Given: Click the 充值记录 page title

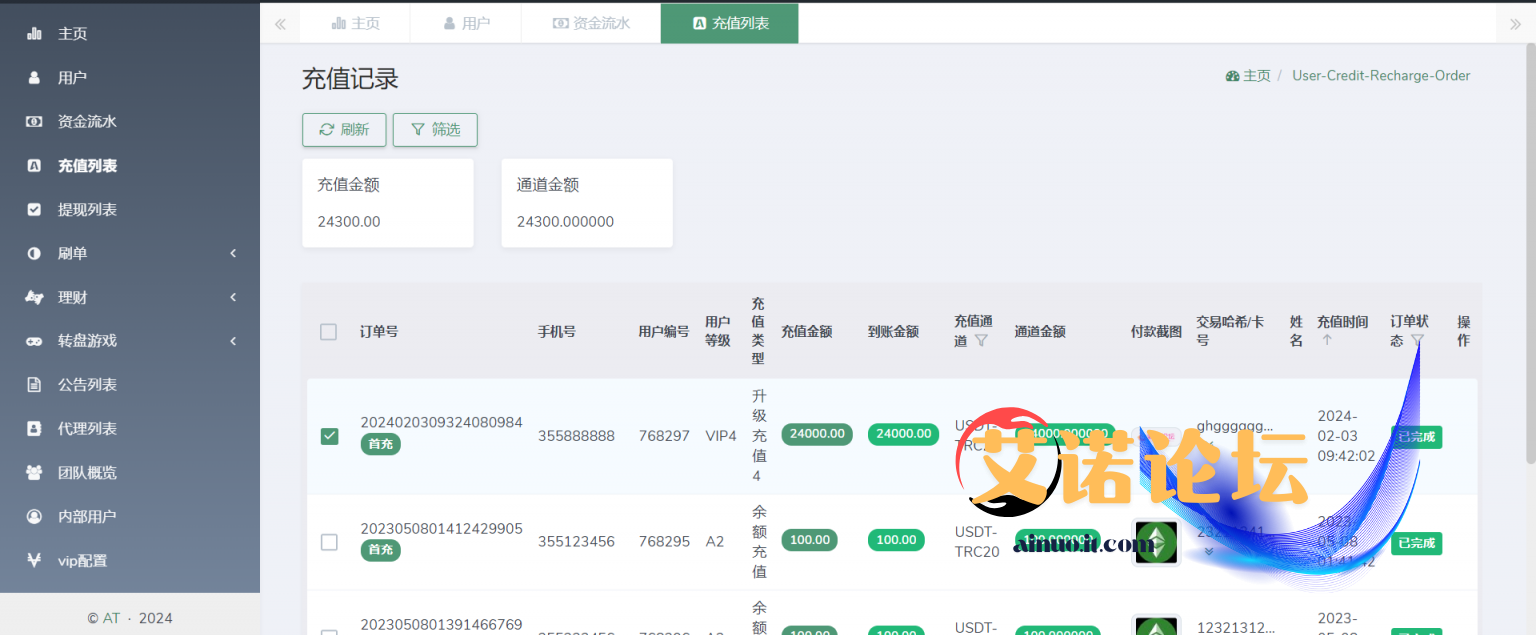Looking at the screenshot, I should (350, 79).
